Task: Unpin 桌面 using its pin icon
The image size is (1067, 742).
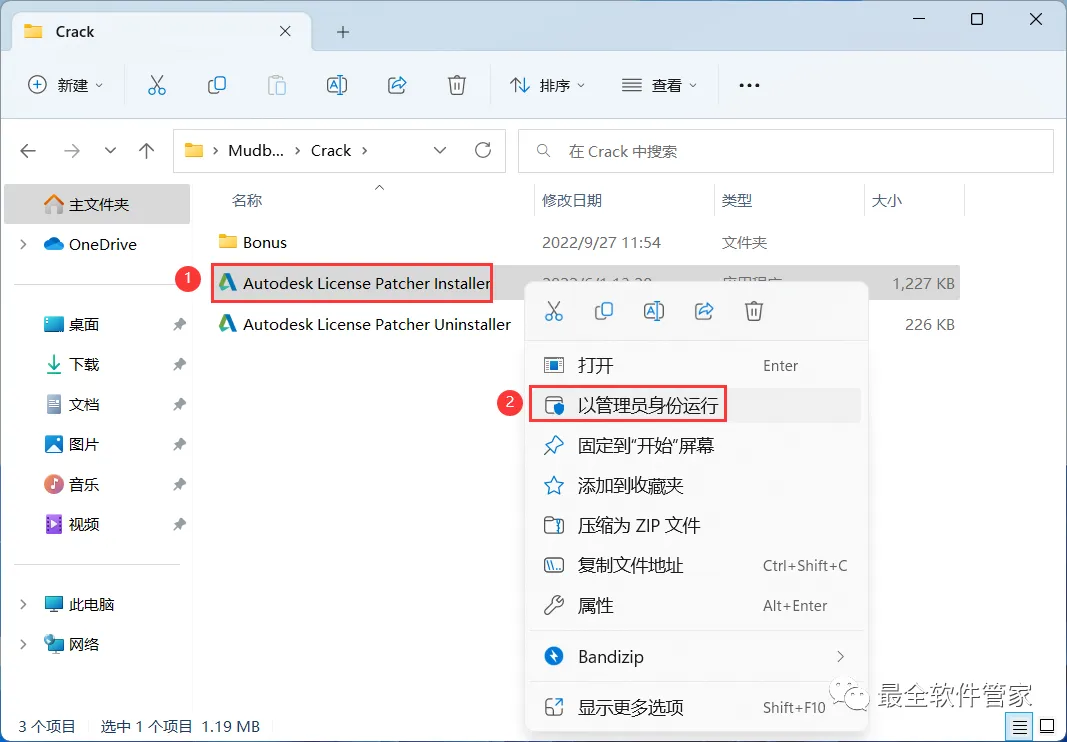Action: click(x=179, y=325)
